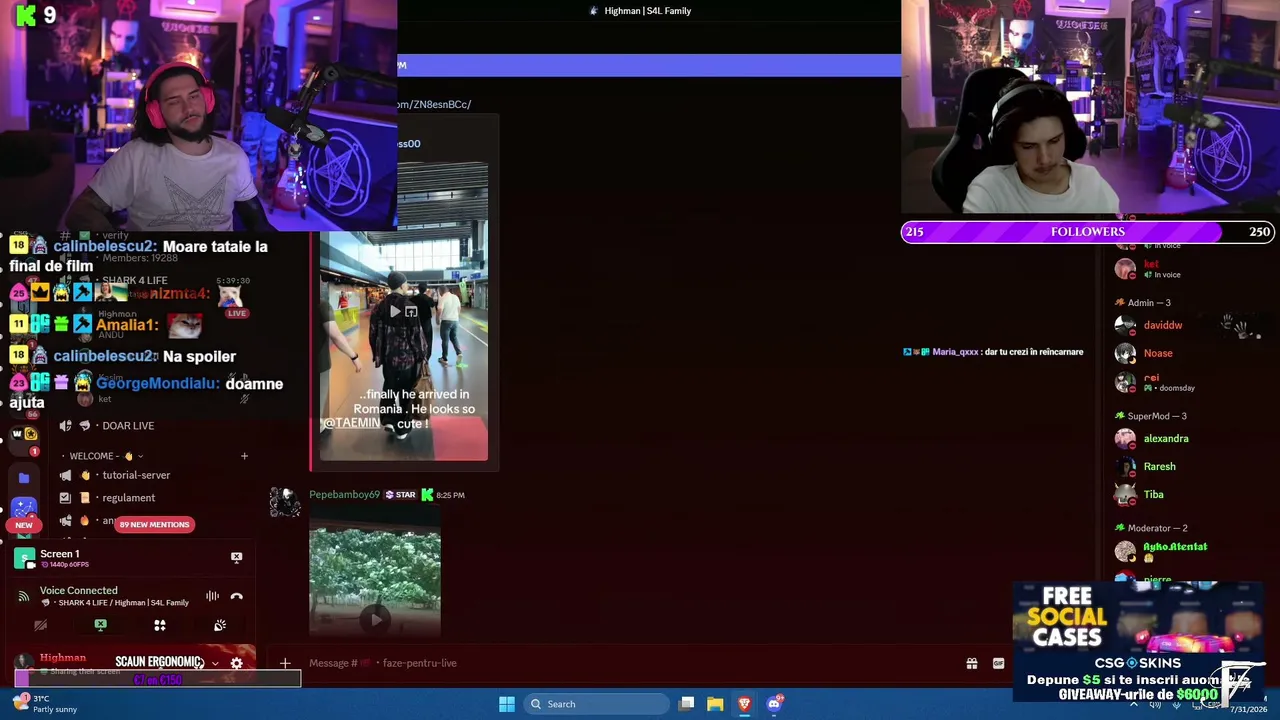
Task: Open the blue folder icon in server list
Action: click(24, 478)
